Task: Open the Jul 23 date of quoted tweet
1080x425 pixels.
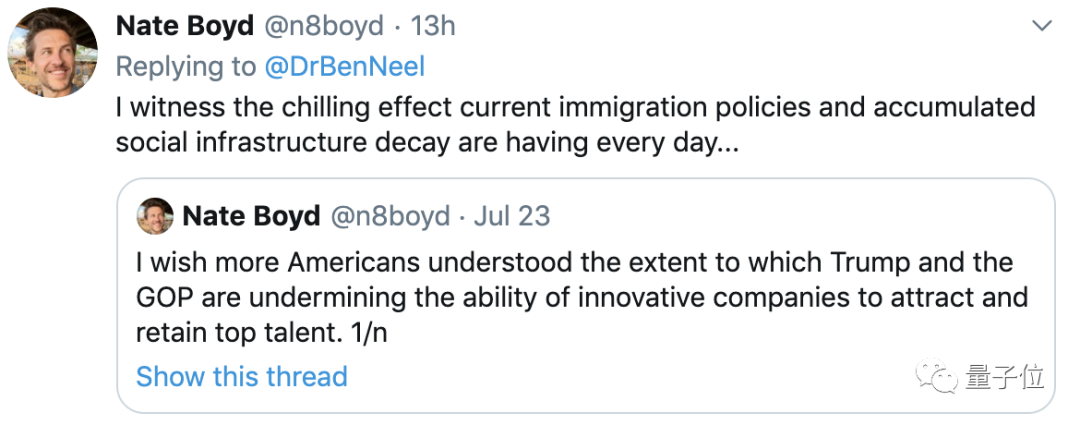Action: [x=512, y=216]
